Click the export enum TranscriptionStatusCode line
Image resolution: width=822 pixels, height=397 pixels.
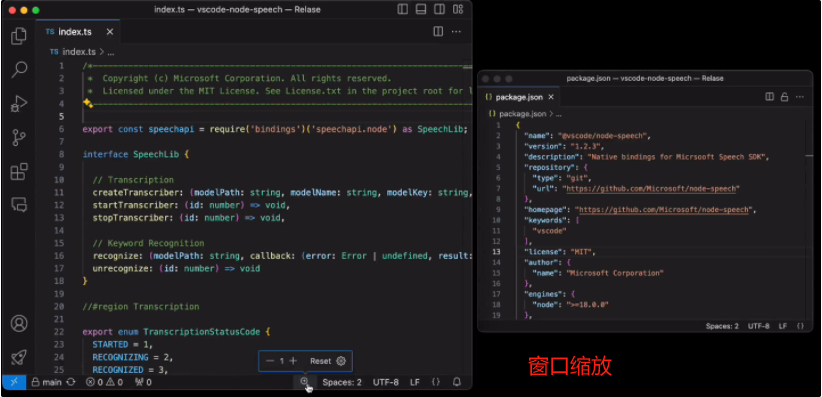point(177,332)
